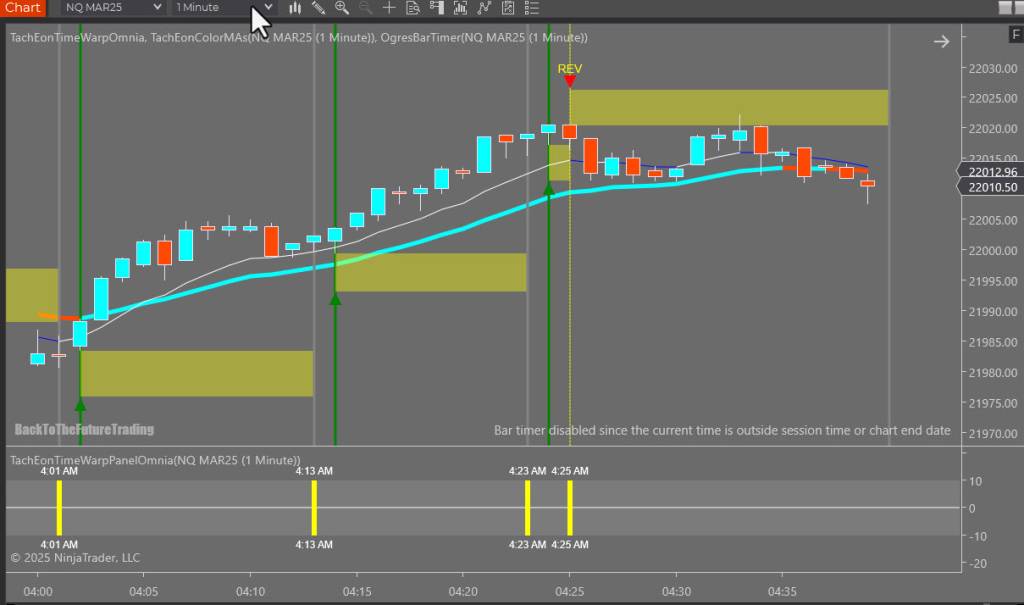The width and height of the screenshot is (1024, 605).
Task: Click the red REV marker arrow
Action: (569, 81)
